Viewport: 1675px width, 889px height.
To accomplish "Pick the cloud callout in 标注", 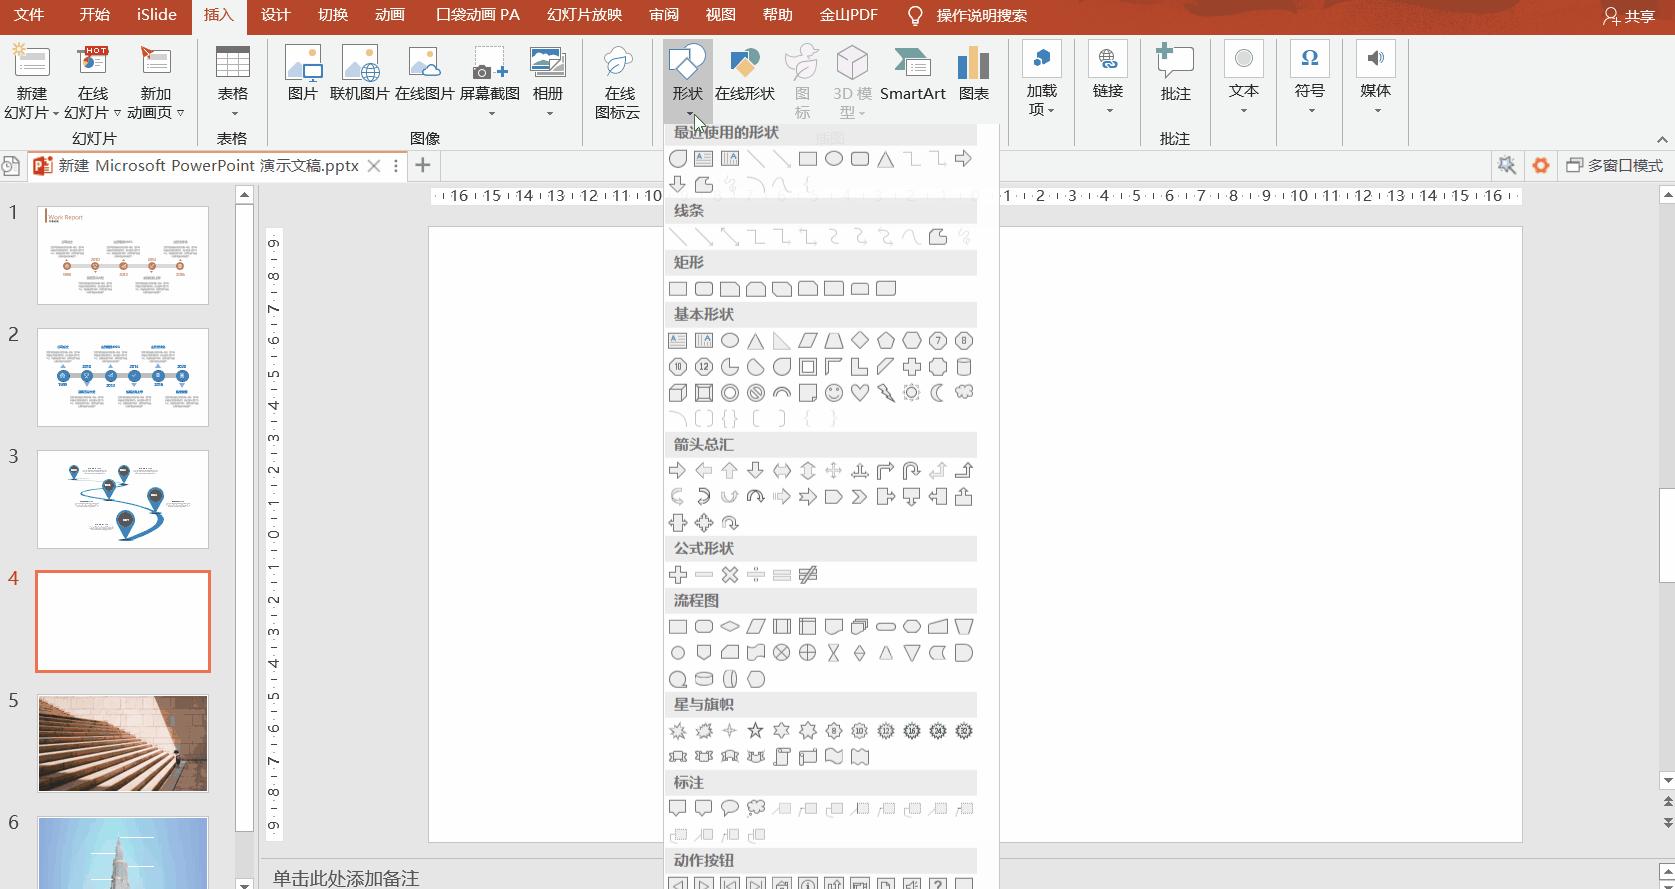I will click(756, 809).
